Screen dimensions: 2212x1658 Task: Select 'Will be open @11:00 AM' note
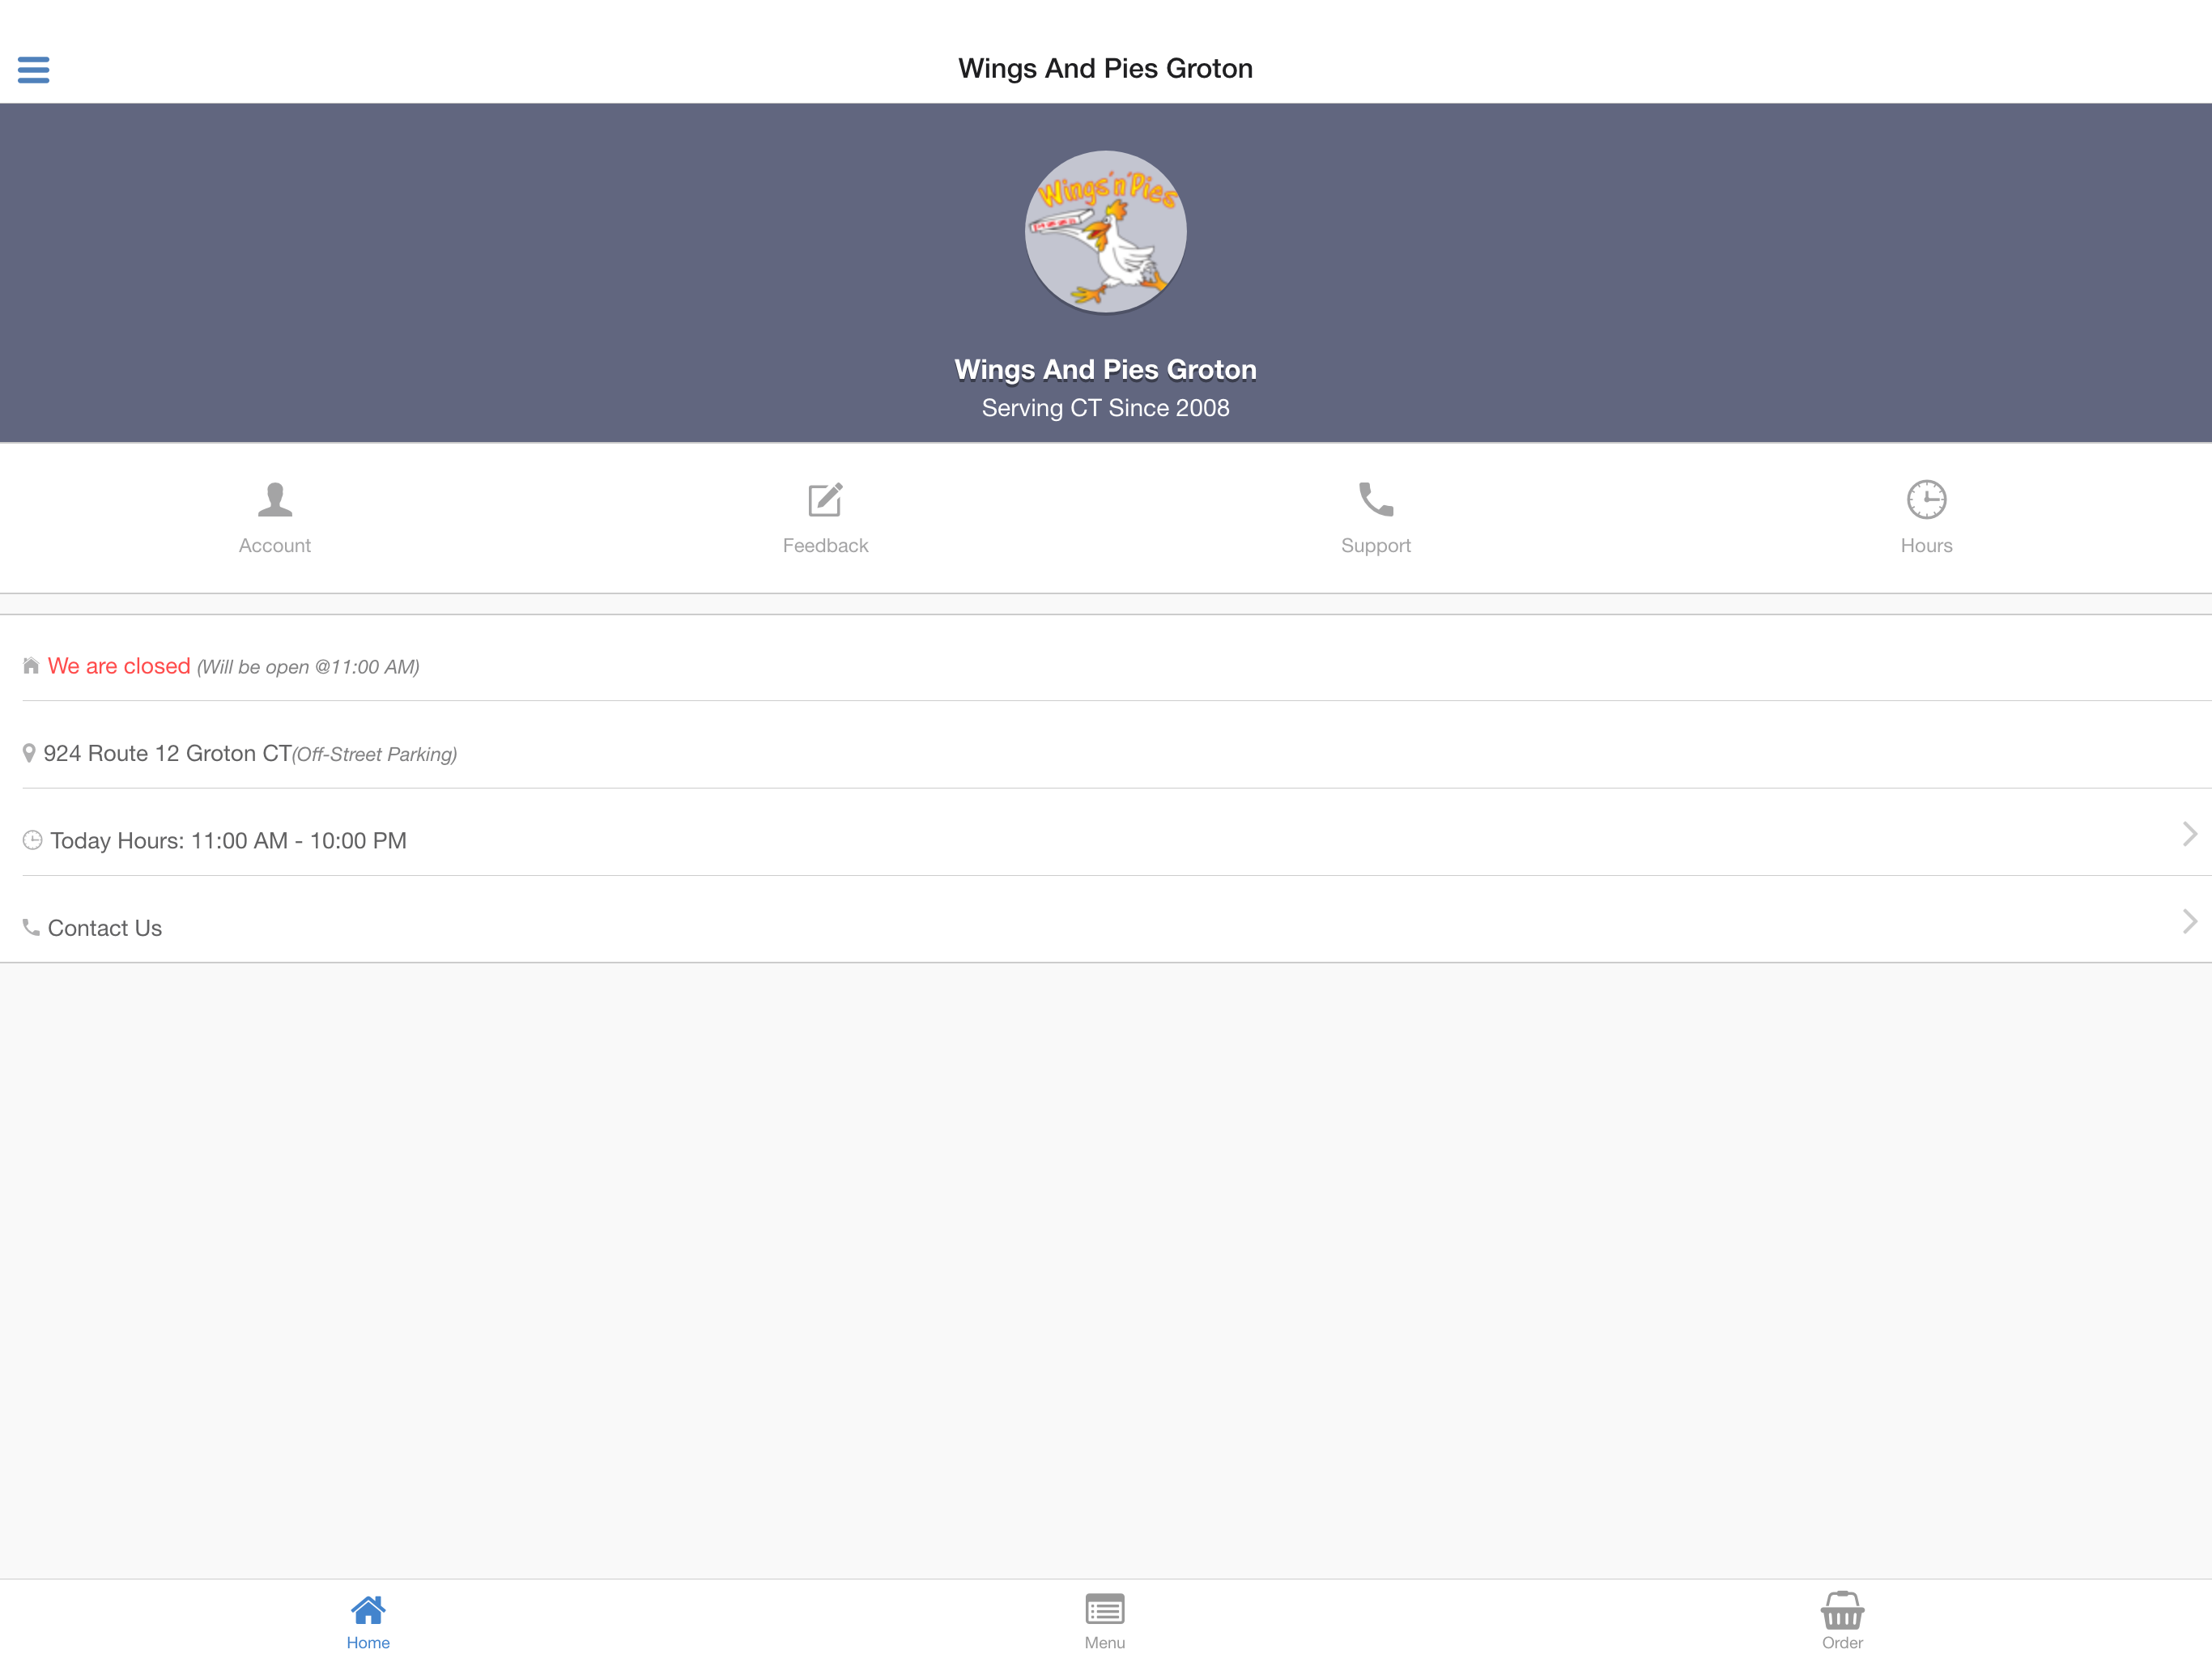click(x=308, y=667)
